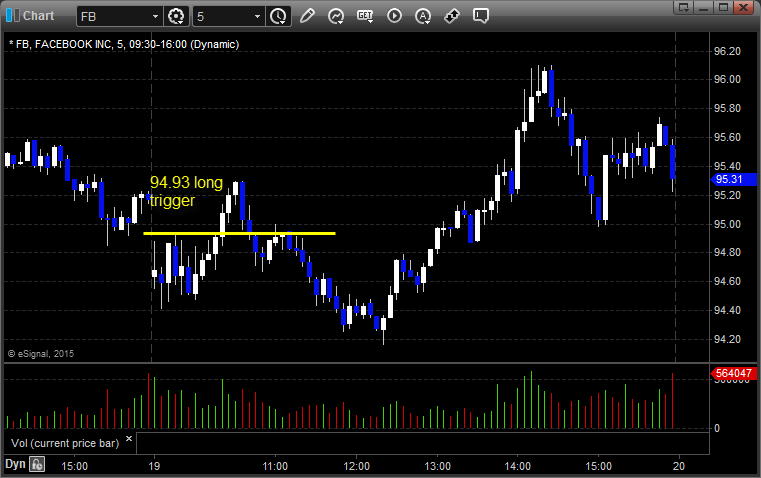Viewport: 761px width, 478px height.
Task: Open the GET tools icon
Action: 365,16
